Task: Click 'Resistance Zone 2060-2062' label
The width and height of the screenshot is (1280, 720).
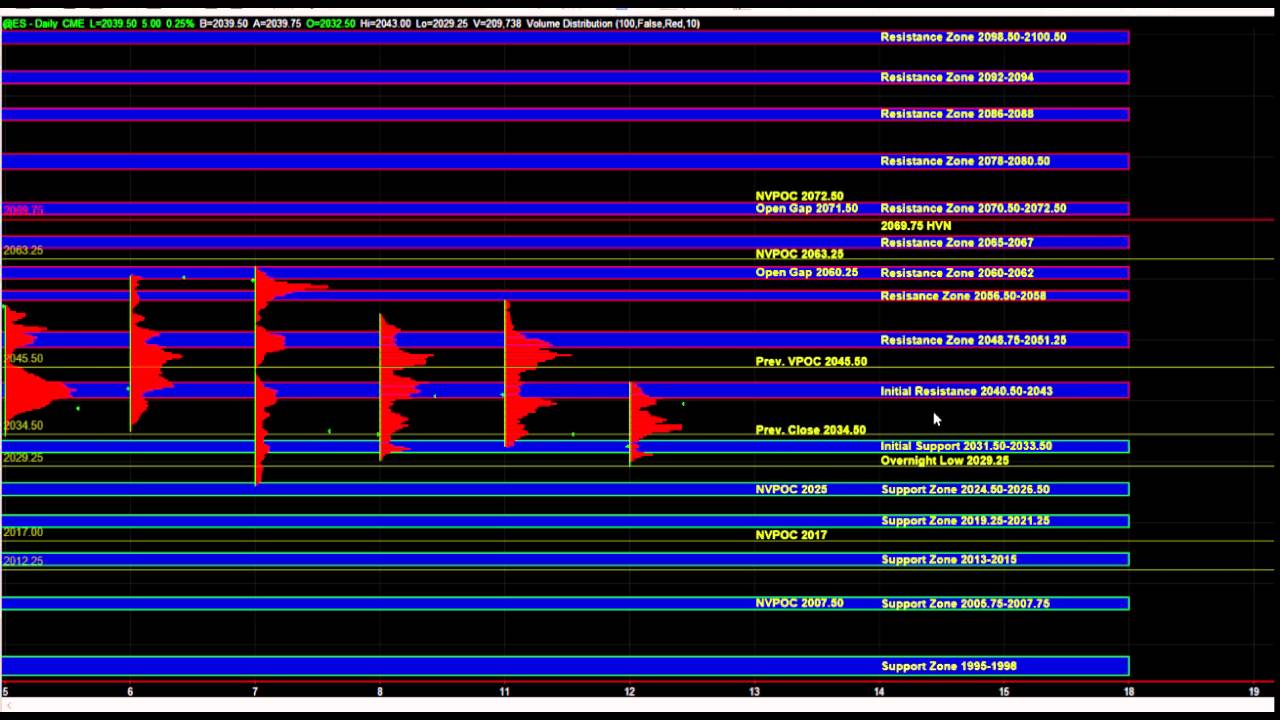Action: point(957,273)
